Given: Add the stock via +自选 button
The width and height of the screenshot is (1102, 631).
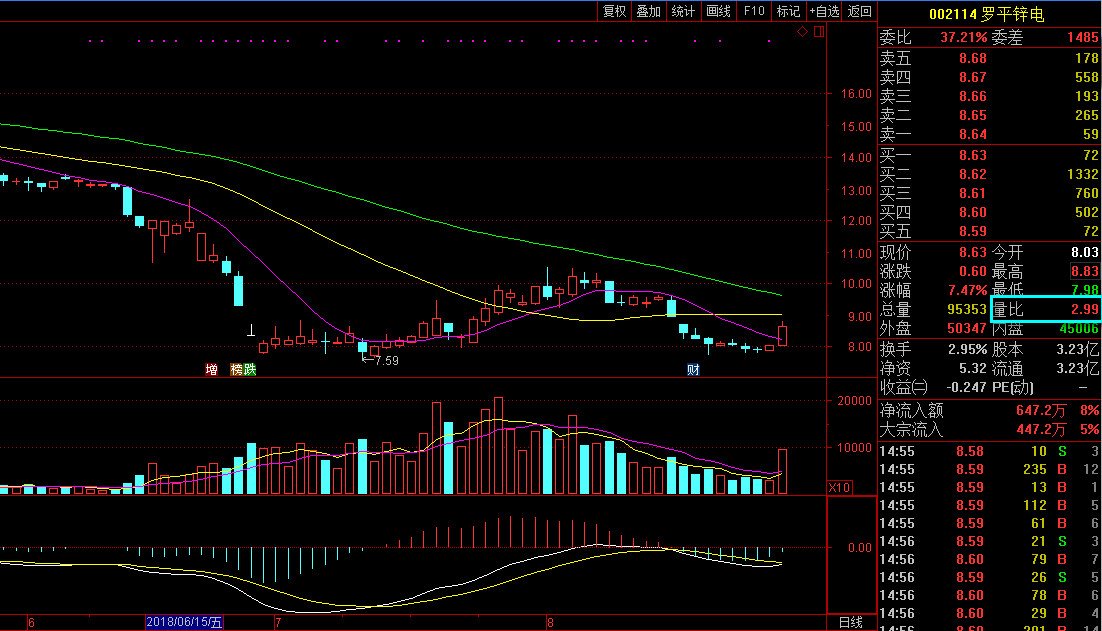Looking at the screenshot, I should pyautogui.click(x=824, y=11).
